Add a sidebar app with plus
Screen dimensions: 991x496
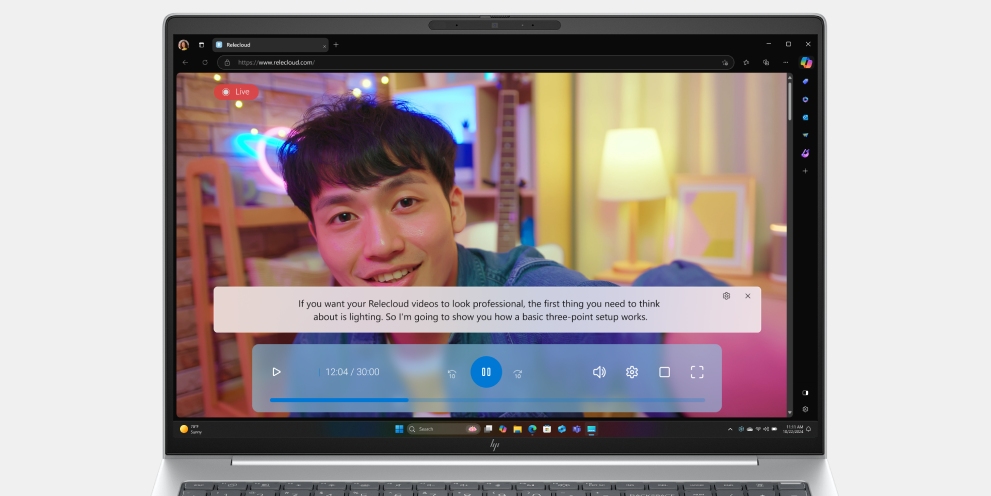(x=805, y=171)
